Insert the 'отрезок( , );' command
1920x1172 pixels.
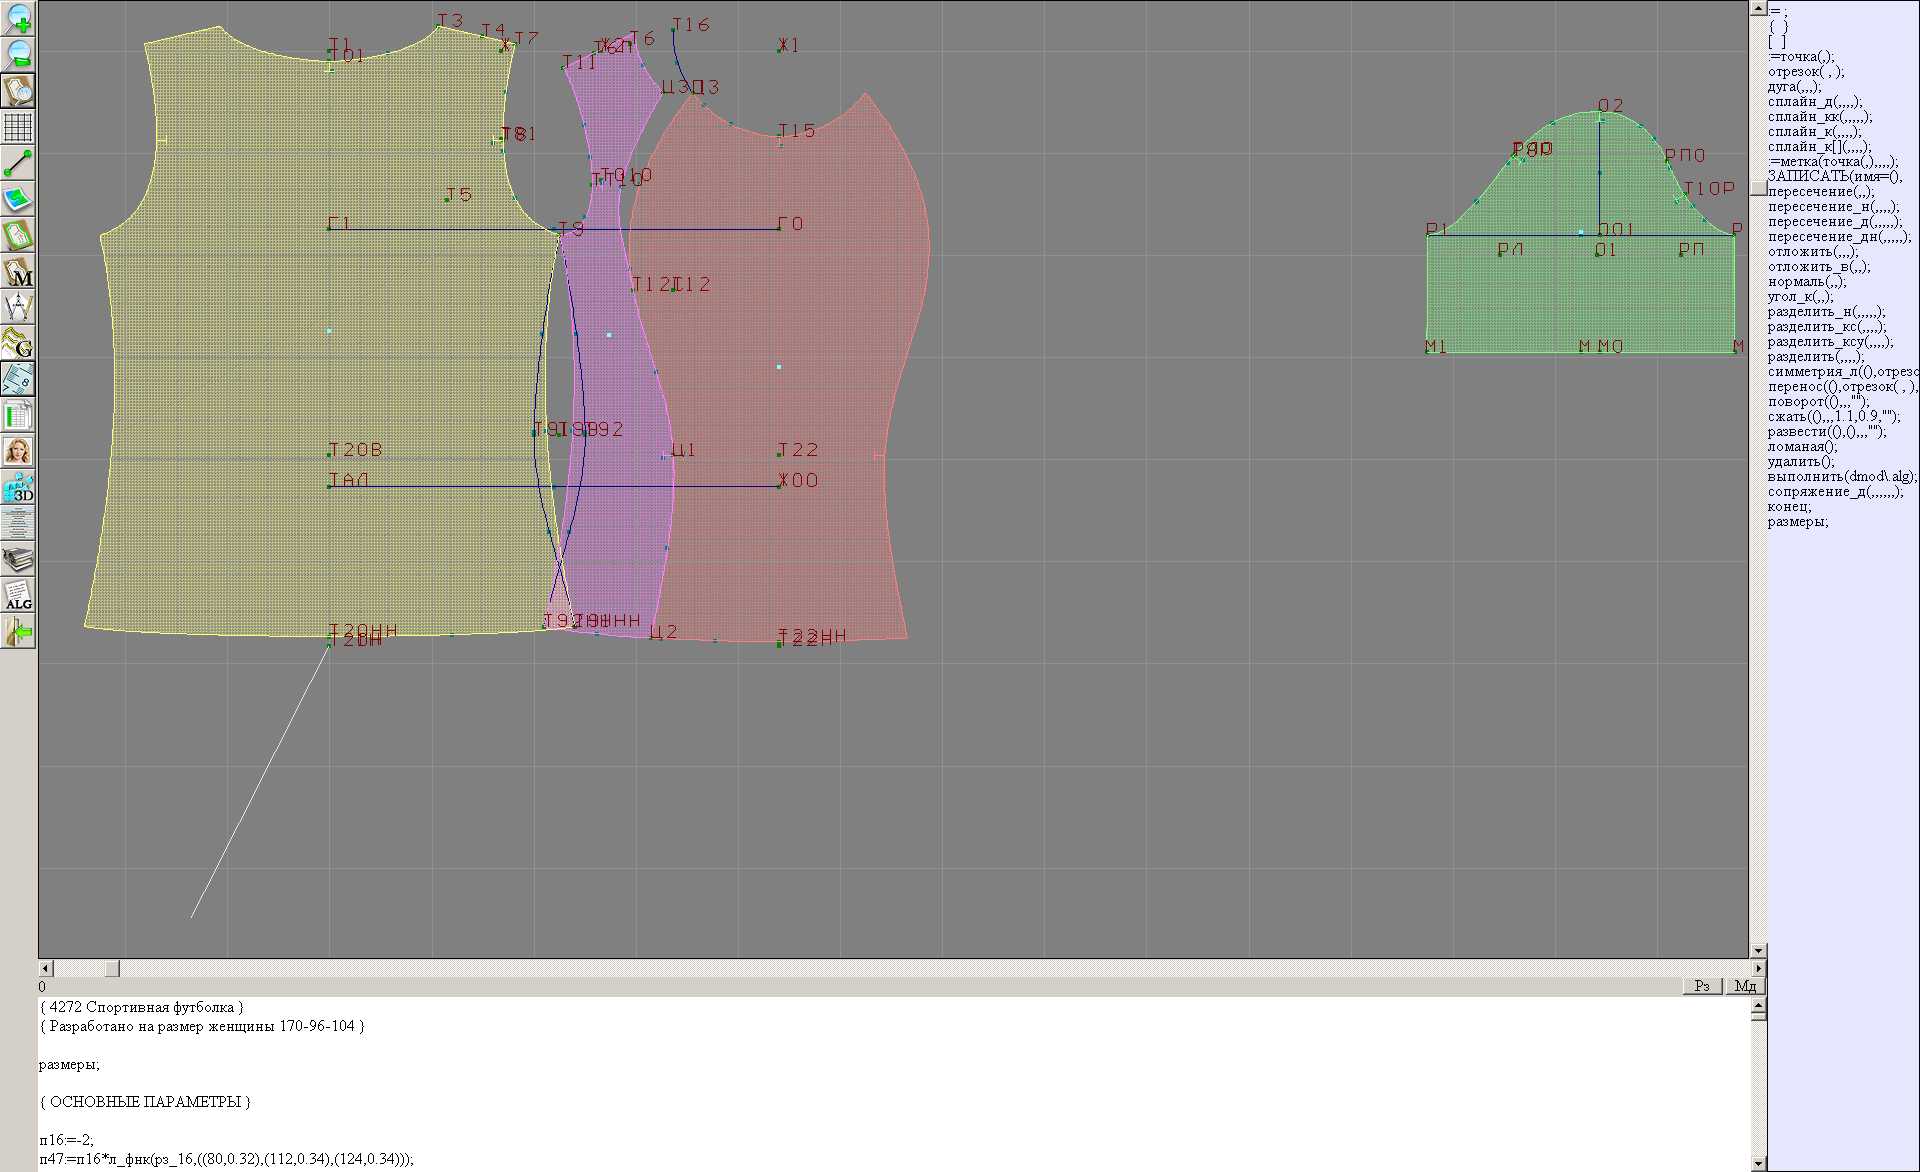[x=1805, y=72]
